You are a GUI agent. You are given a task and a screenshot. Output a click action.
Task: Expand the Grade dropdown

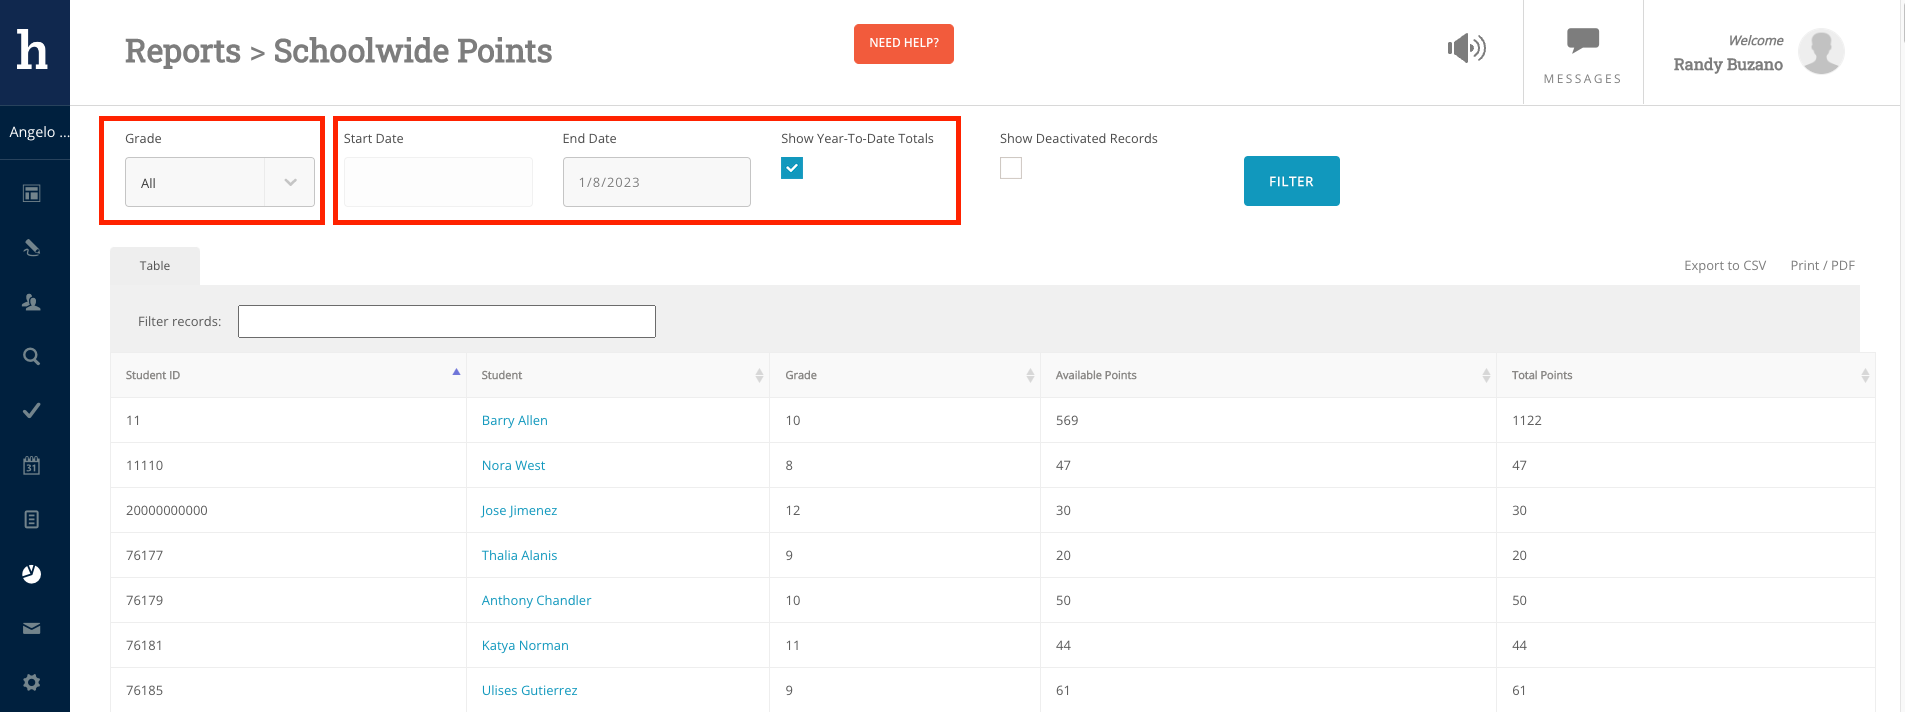tap(219, 182)
